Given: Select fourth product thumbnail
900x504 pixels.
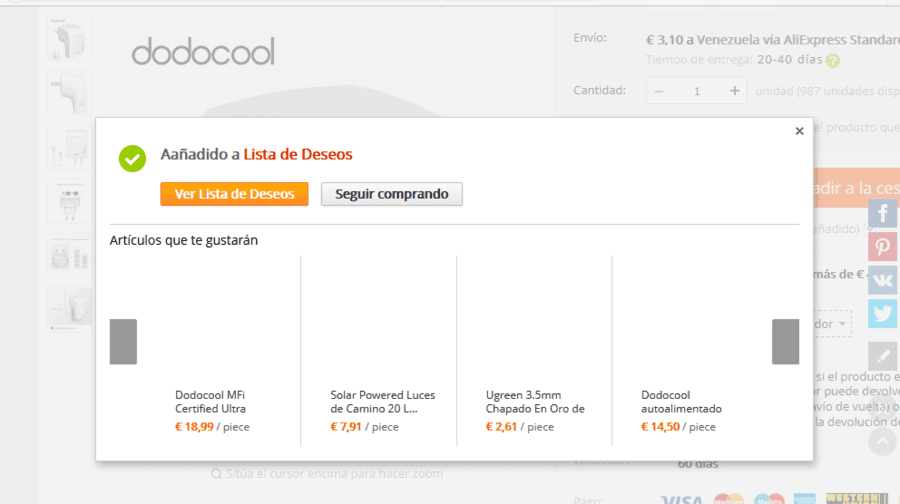Looking at the screenshot, I should click(69, 201).
